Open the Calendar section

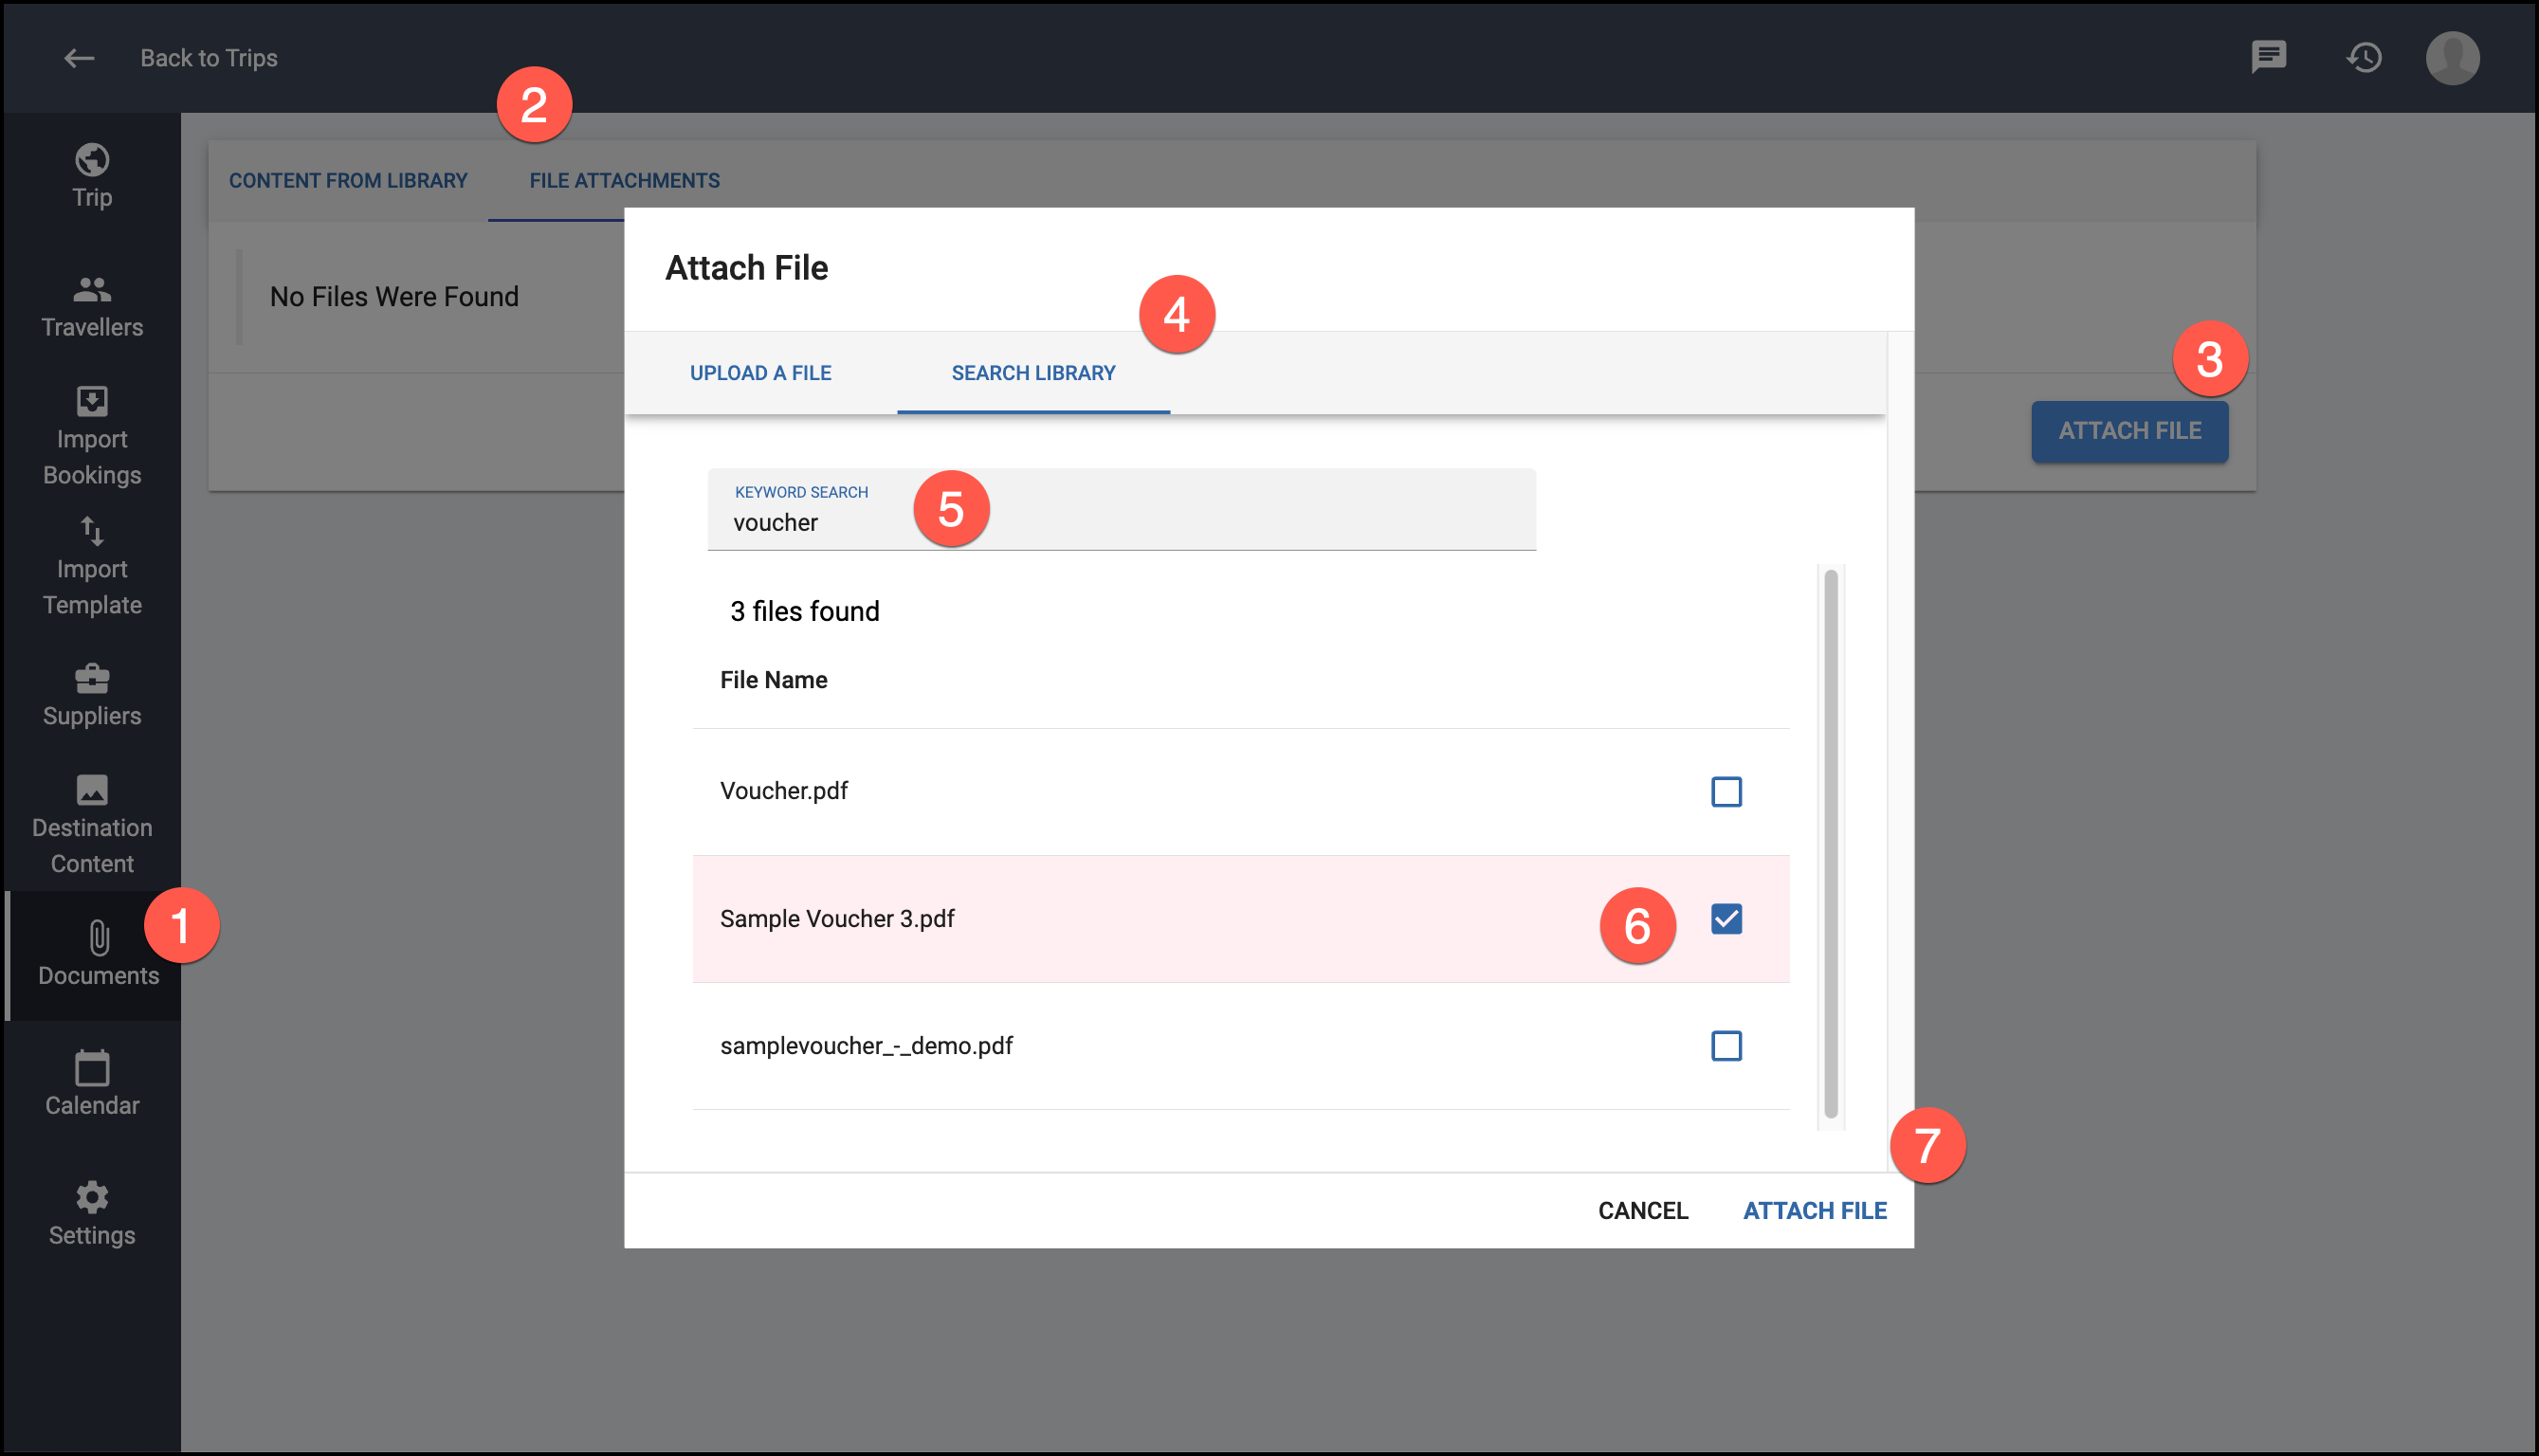click(92, 1084)
